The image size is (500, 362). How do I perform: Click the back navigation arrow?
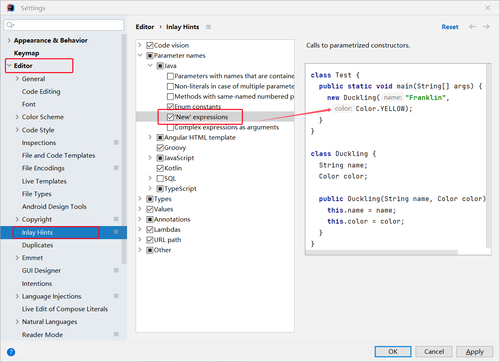[472, 27]
